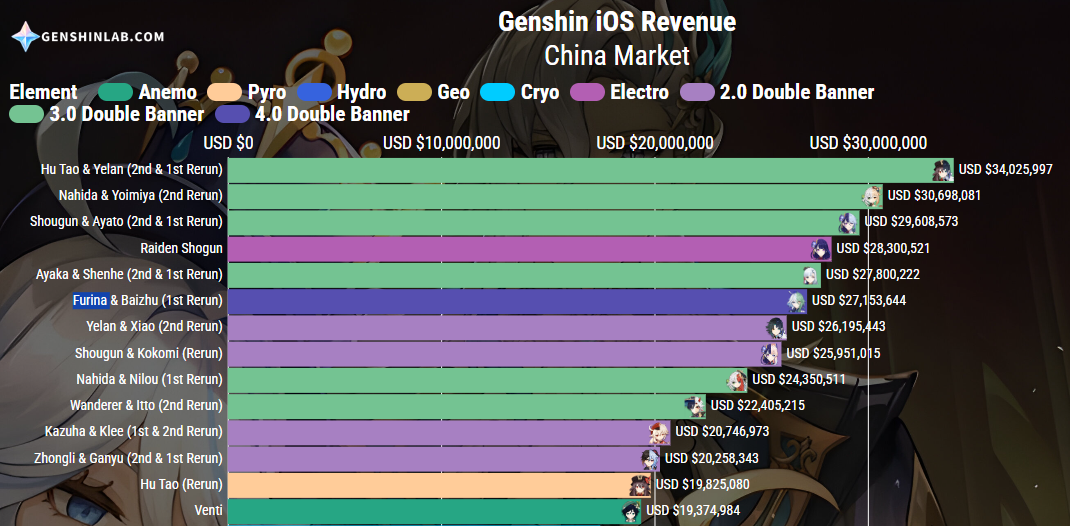Click Ganyu portrait on Zhongli & Ganyu bar
Screen dimensions: 1070x526
[649, 458]
